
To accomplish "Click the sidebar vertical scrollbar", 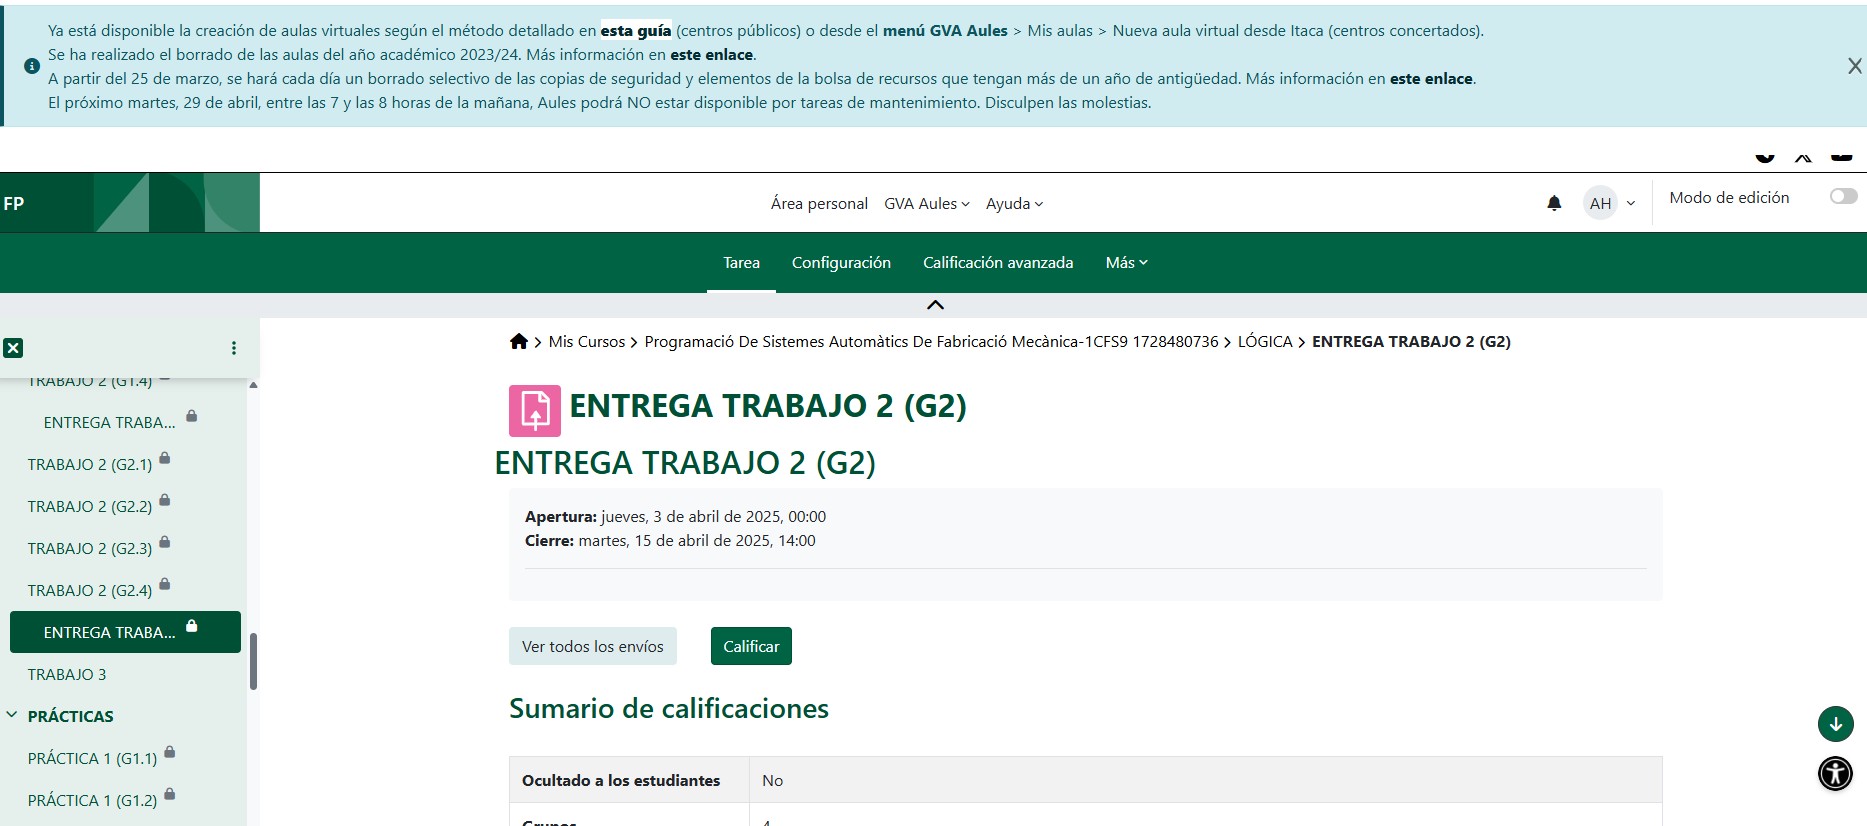I will [x=253, y=660].
